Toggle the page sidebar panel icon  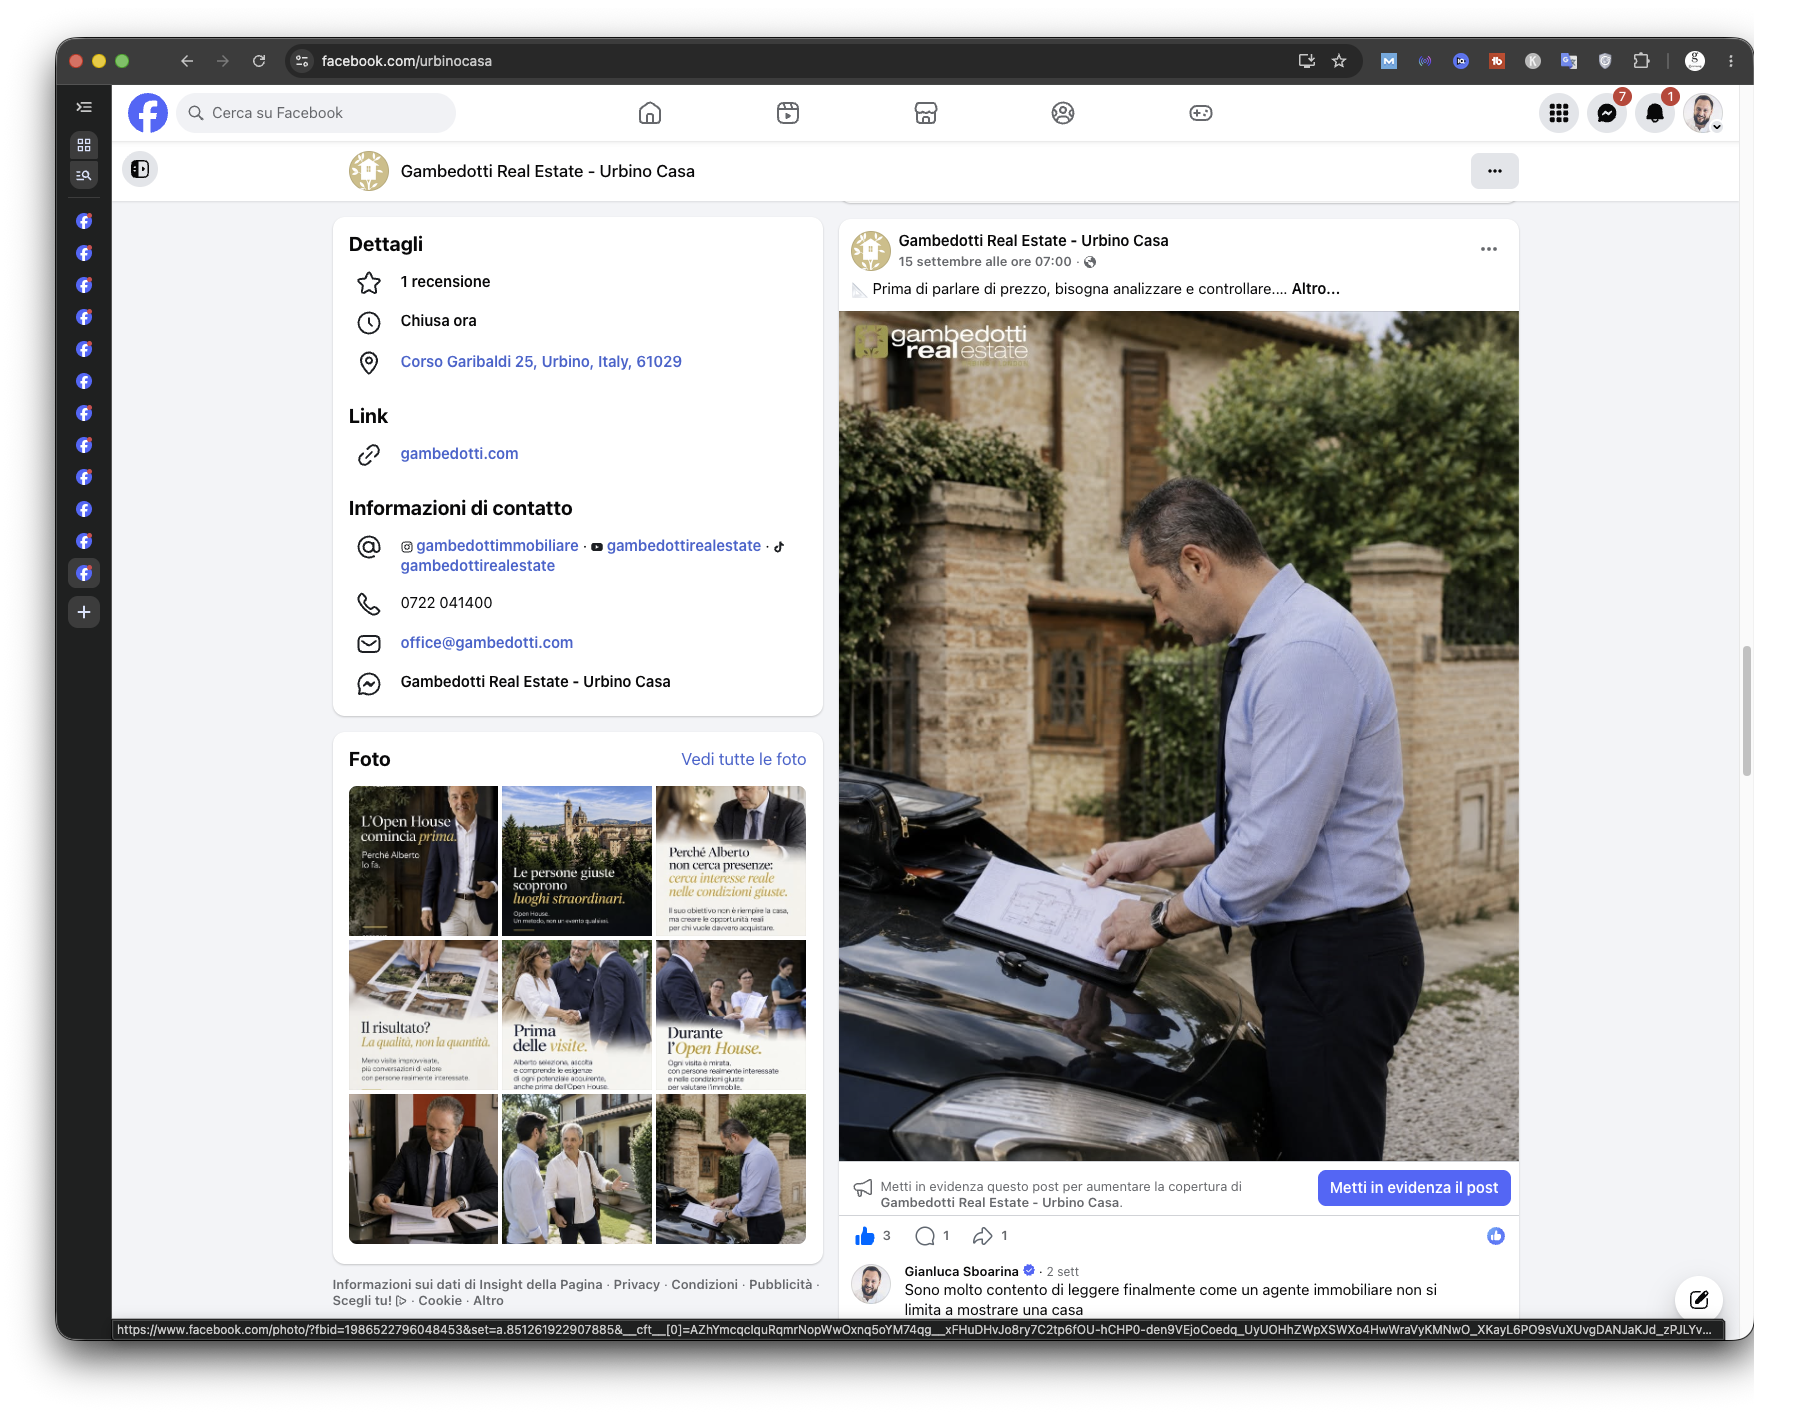click(140, 169)
